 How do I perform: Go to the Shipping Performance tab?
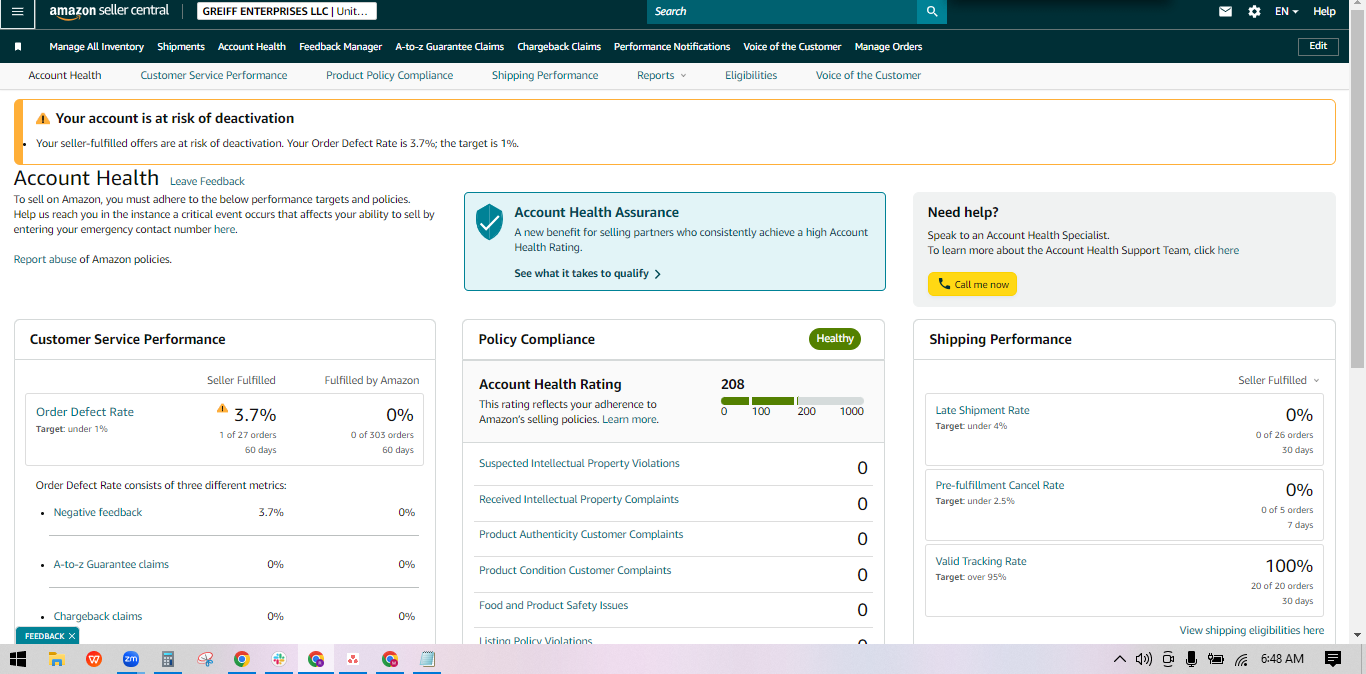(x=545, y=75)
